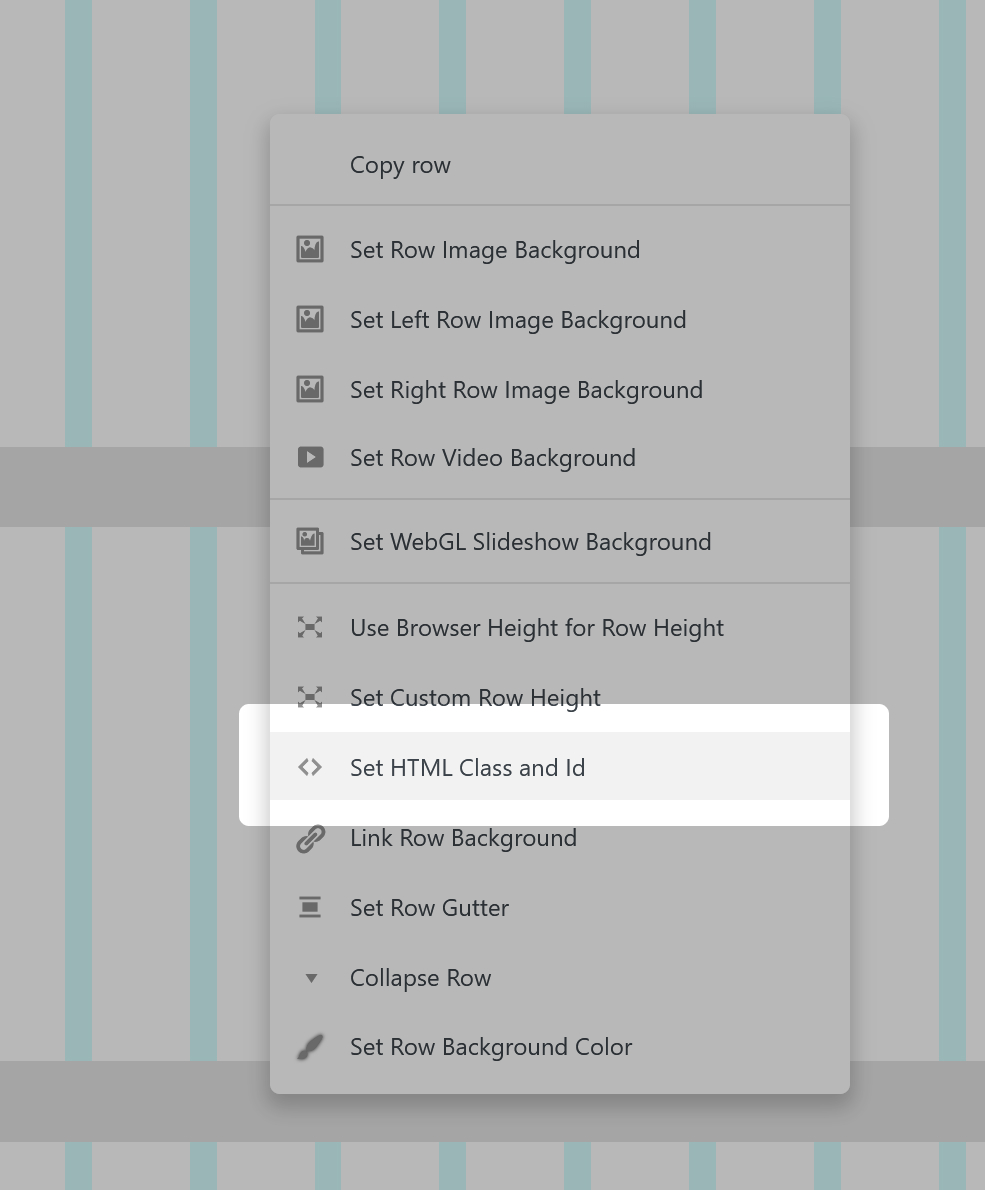Viewport: 985px width, 1190px height.
Task: Click the image icon beside Set Row Image Background
Action: [310, 250]
